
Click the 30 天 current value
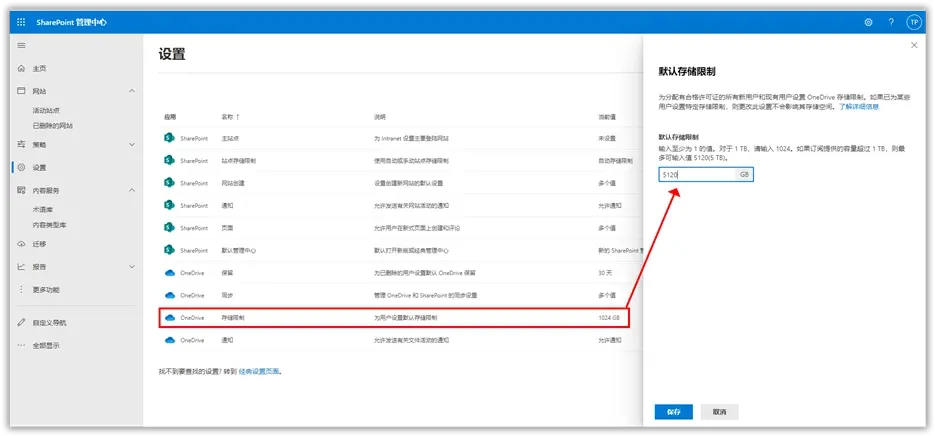coord(605,273)
